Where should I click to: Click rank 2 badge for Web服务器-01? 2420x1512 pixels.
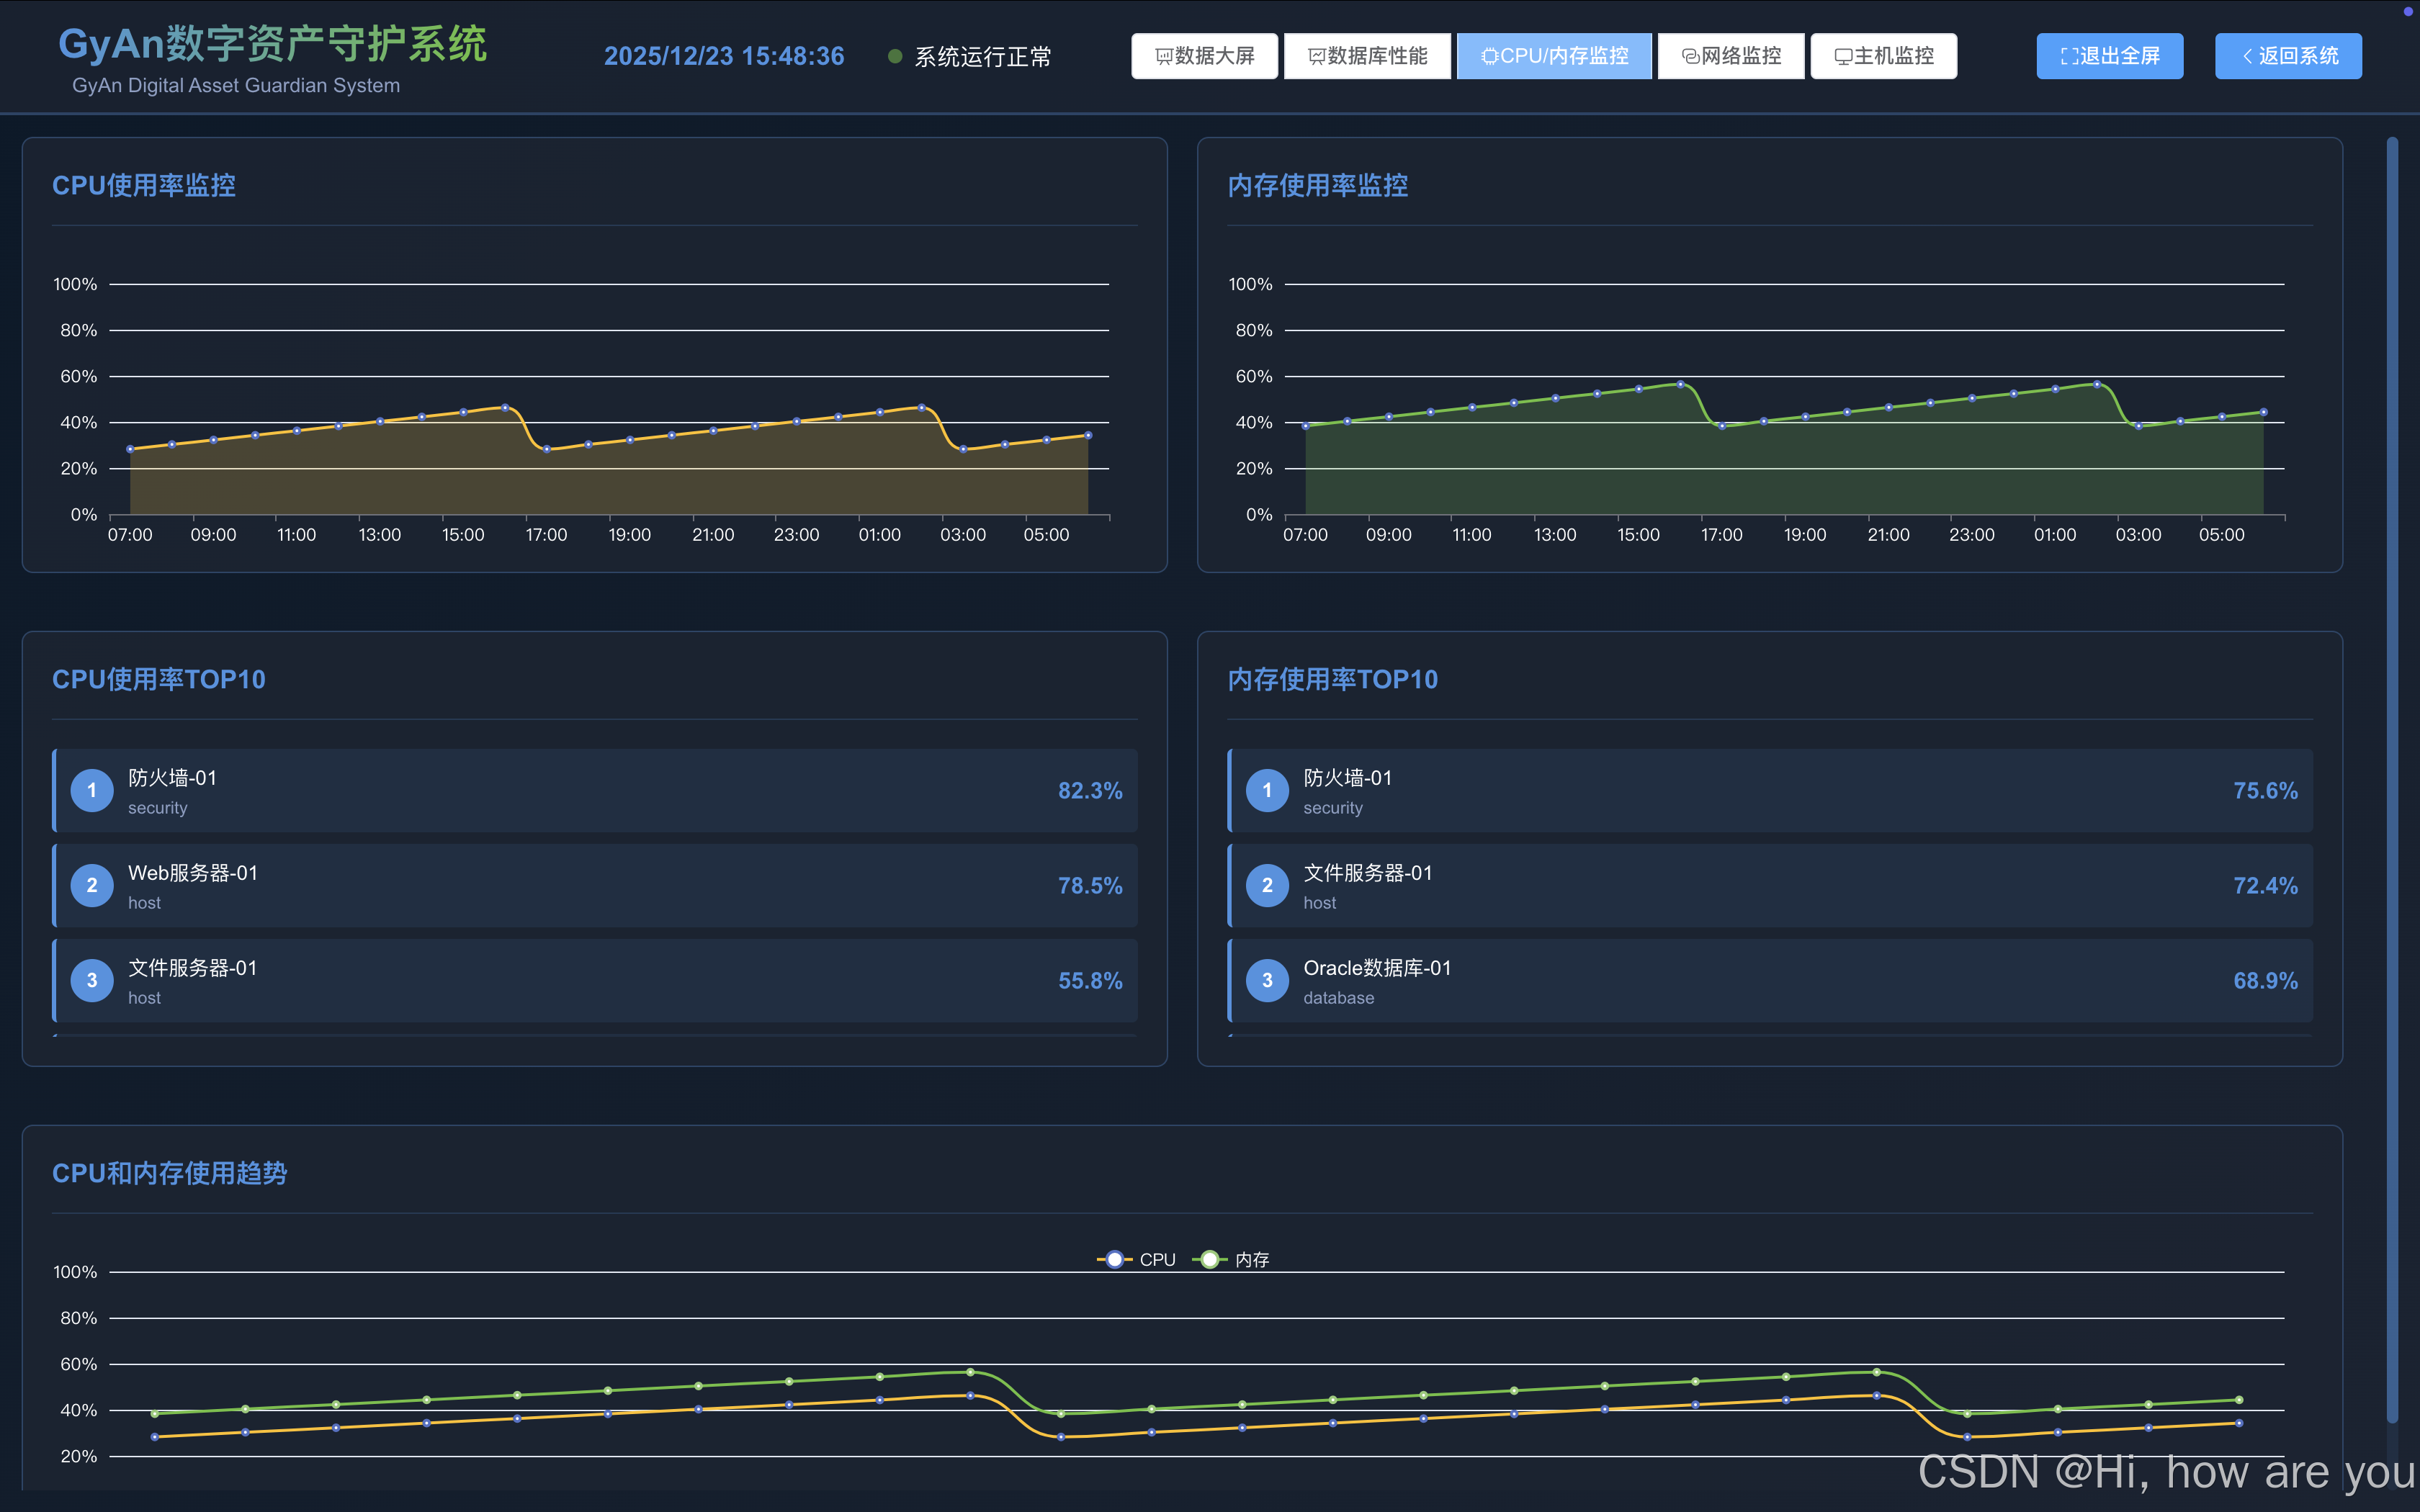(92, 885)
